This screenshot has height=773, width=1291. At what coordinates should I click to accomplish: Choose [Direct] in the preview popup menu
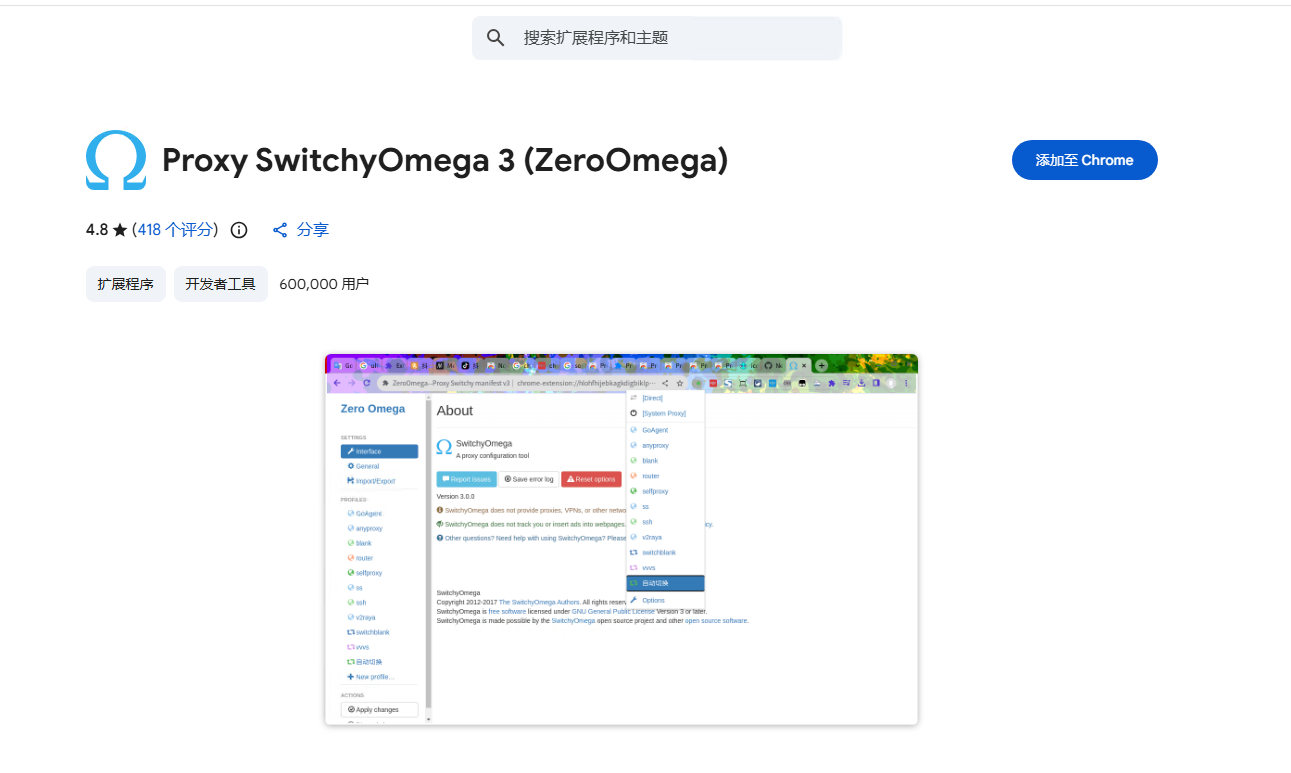coord(652,398)
